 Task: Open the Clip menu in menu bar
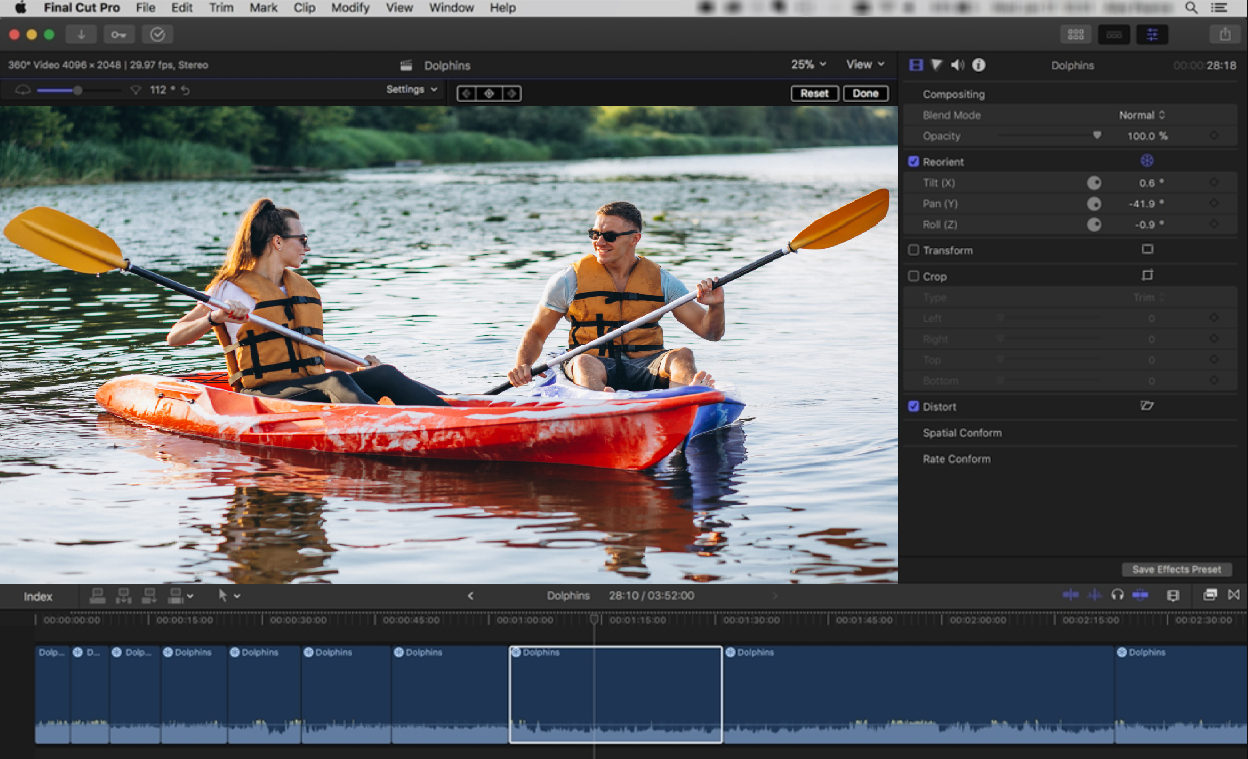304,8
